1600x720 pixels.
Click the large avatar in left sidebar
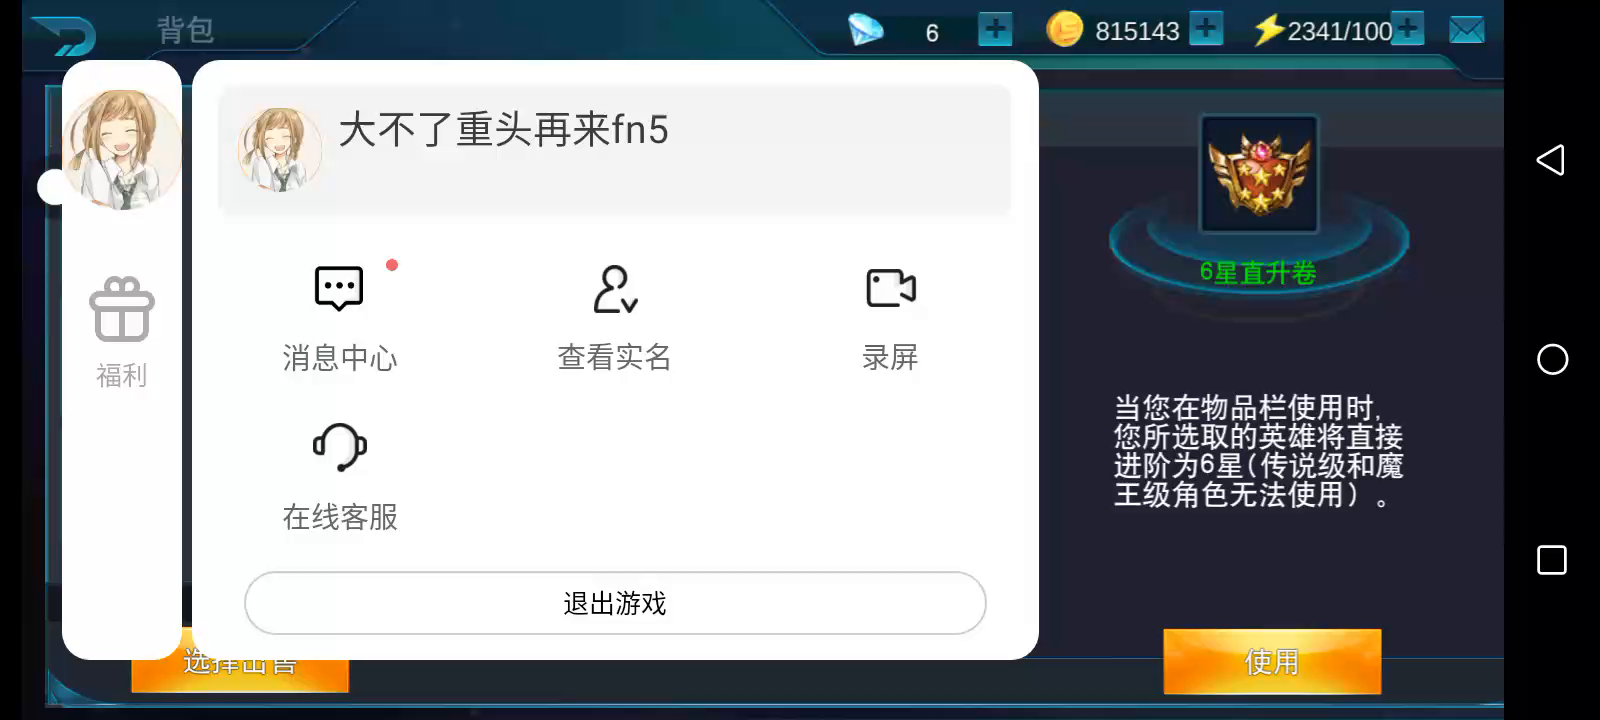[x=122, y=149]
